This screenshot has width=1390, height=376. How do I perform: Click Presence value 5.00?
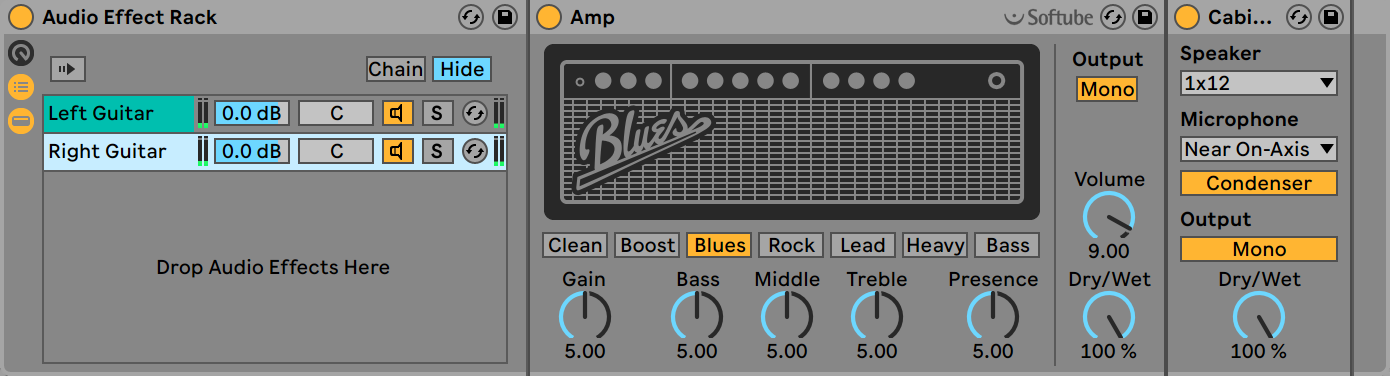(x=993, y=351)
